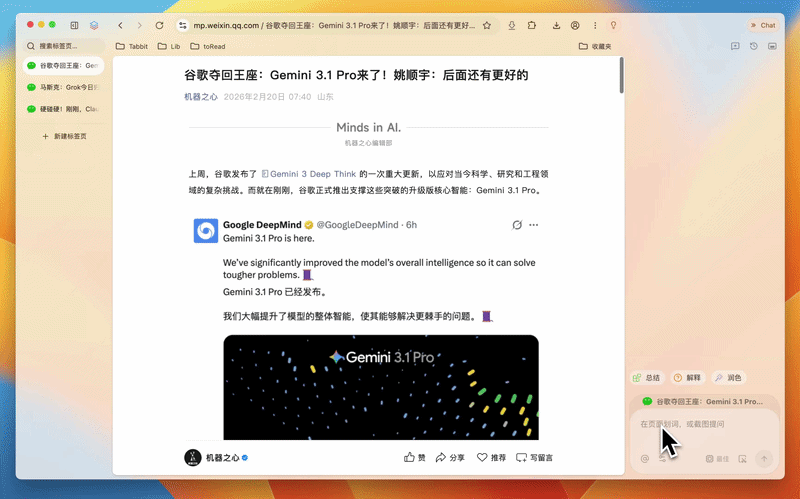Screen dimensions: 800x499
Task: Click the page reload icon
Action: pos(159,25)
